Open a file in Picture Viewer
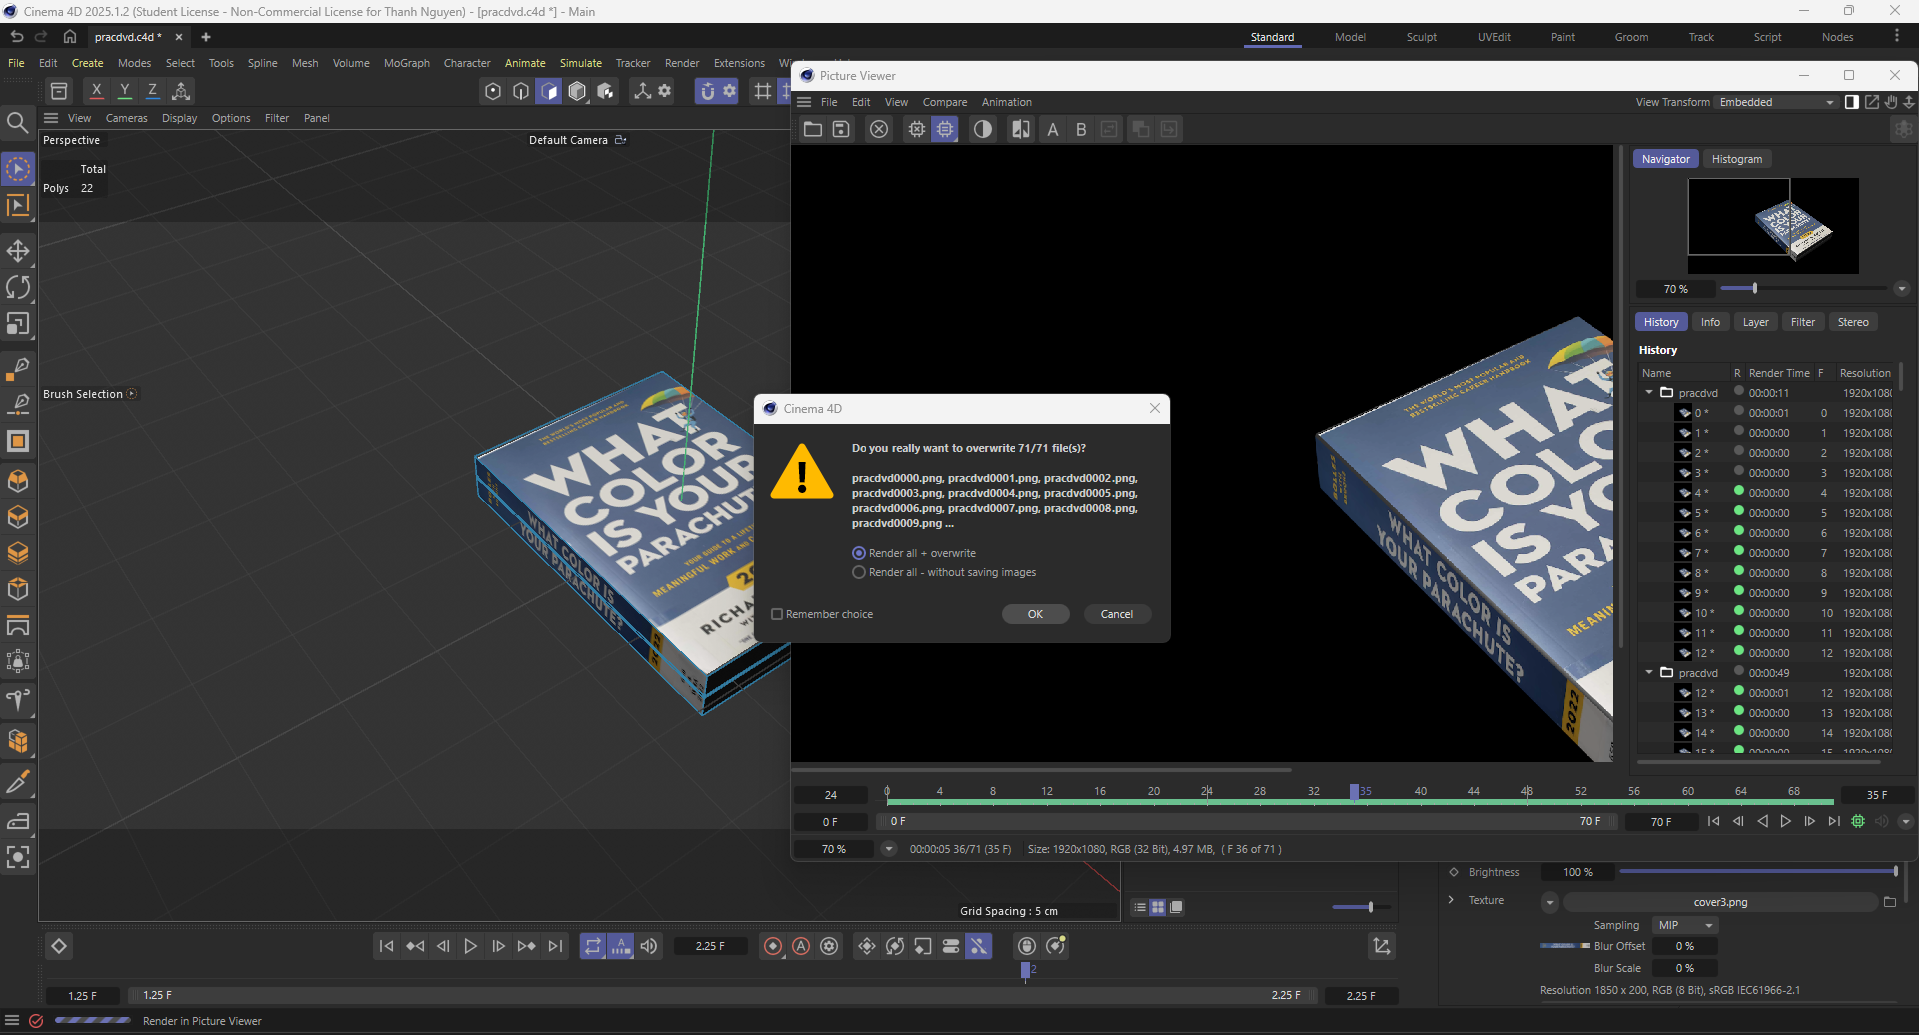Screen dimensions: 1919x1035 811,129
